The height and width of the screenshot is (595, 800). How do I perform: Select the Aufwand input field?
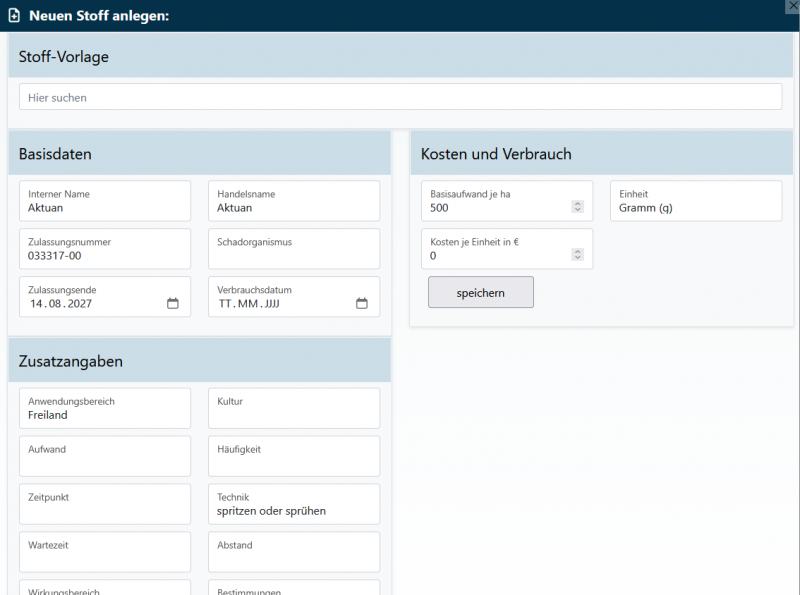pyautogui.click(x=104, y=457)
